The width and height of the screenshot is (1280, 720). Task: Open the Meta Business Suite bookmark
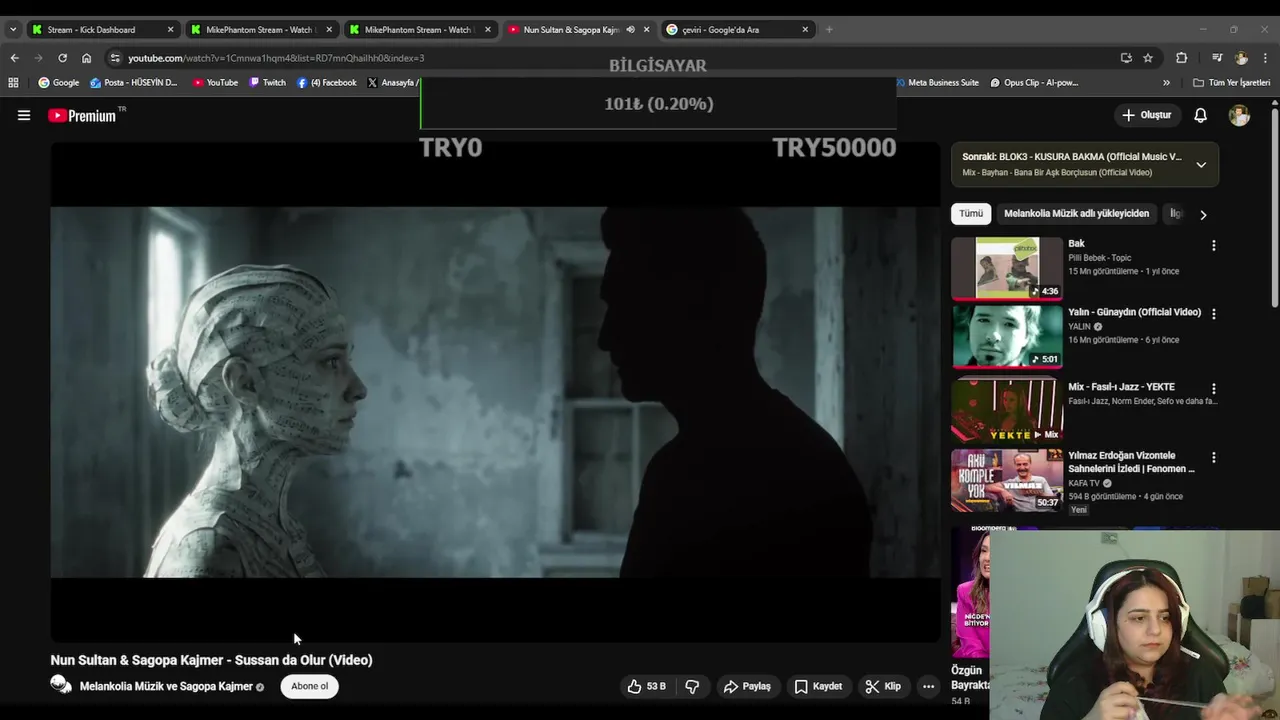[935, 83]
